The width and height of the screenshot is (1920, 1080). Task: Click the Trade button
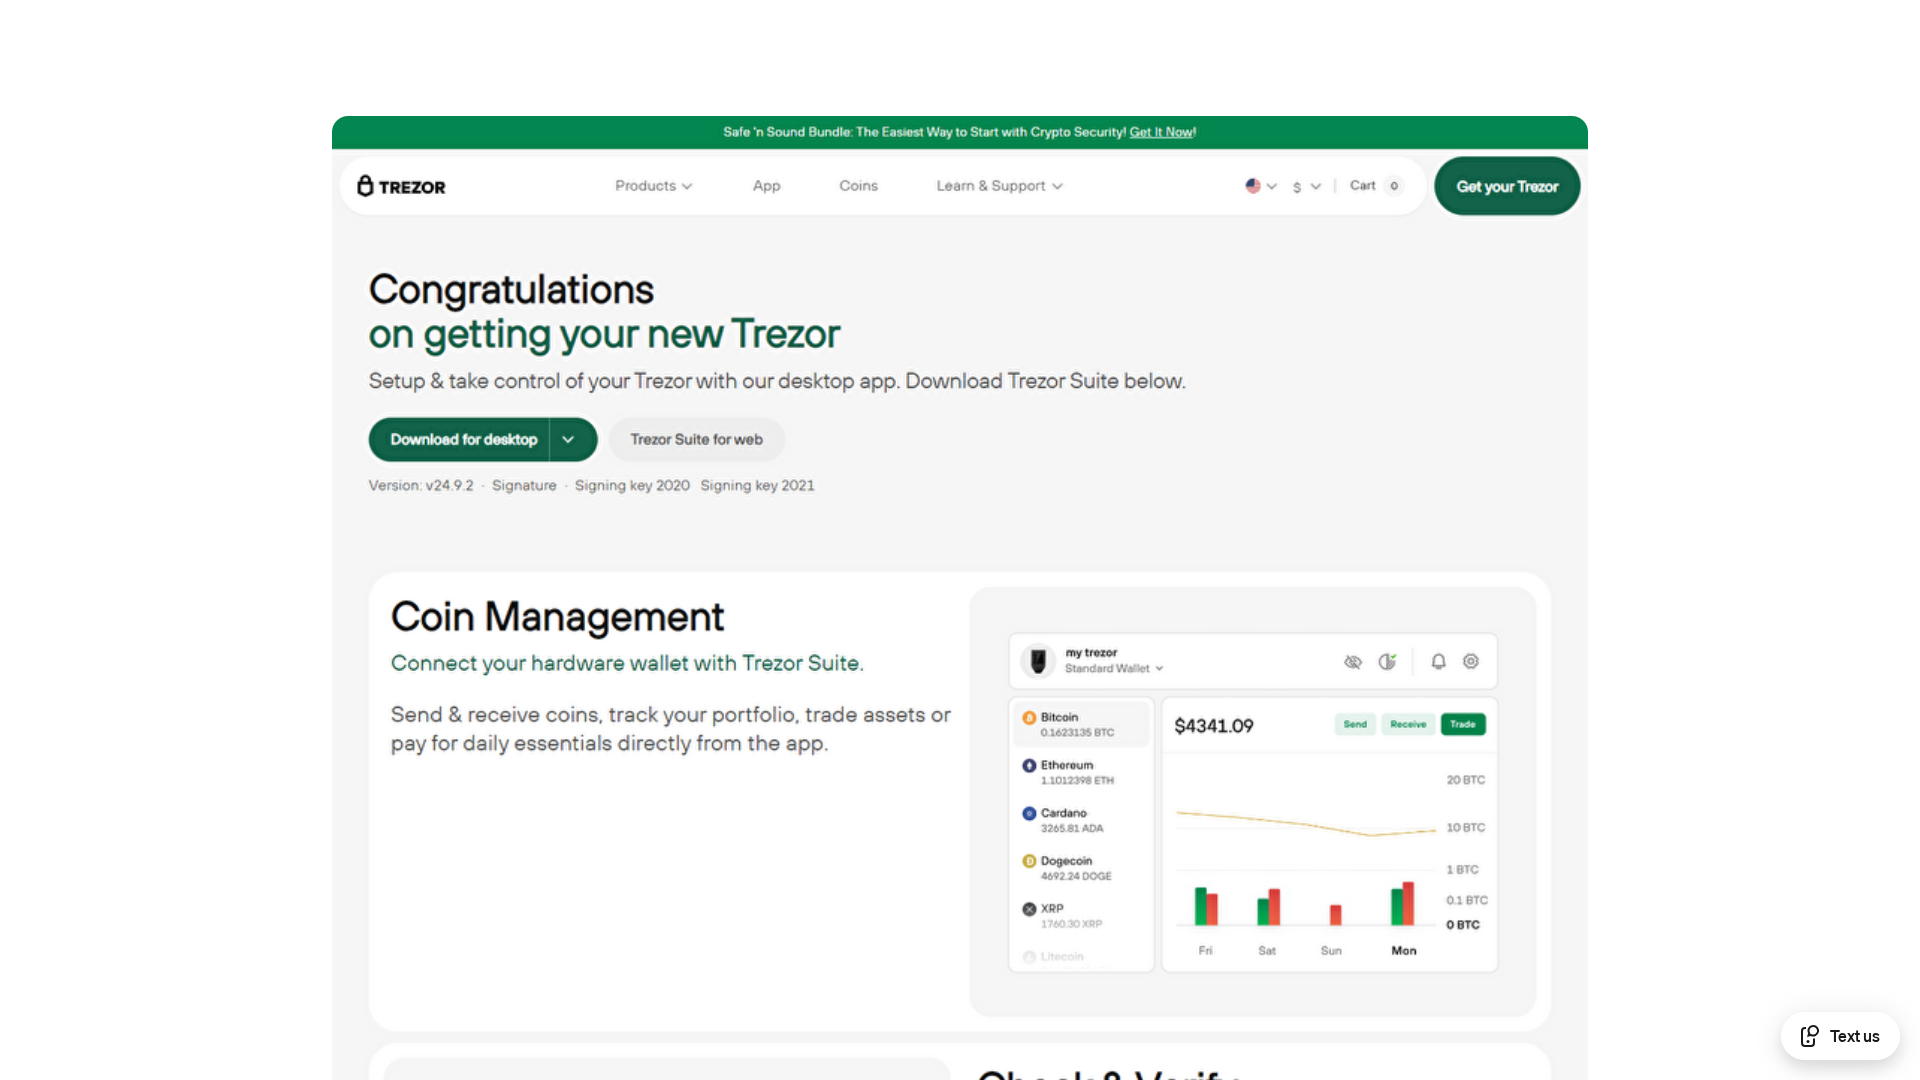pos(1463,724)
